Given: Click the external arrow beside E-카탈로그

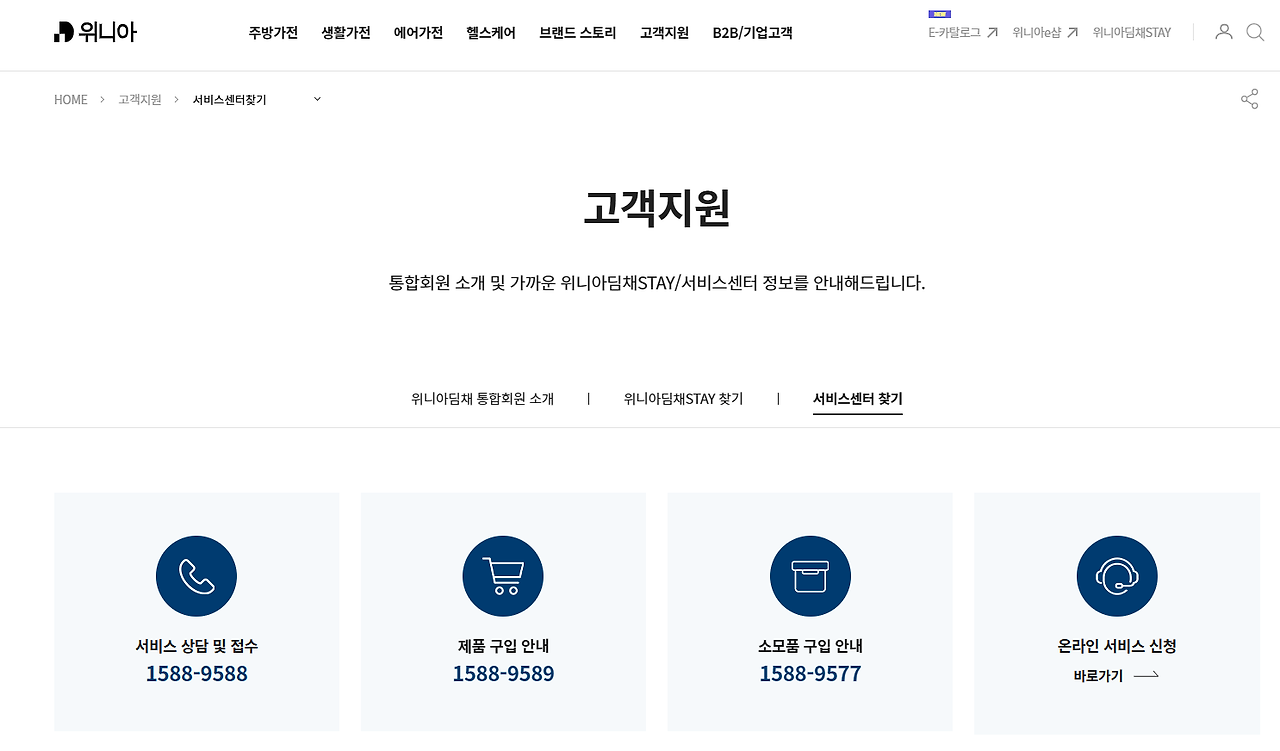Looking at the screenshot, I should point(992,33).
